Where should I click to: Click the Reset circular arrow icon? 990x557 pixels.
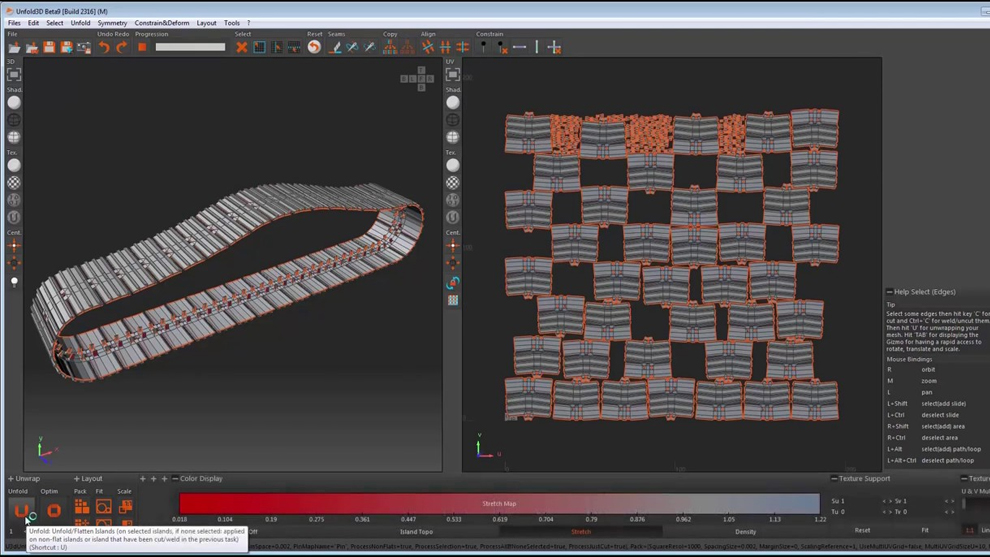coord(314,47)
